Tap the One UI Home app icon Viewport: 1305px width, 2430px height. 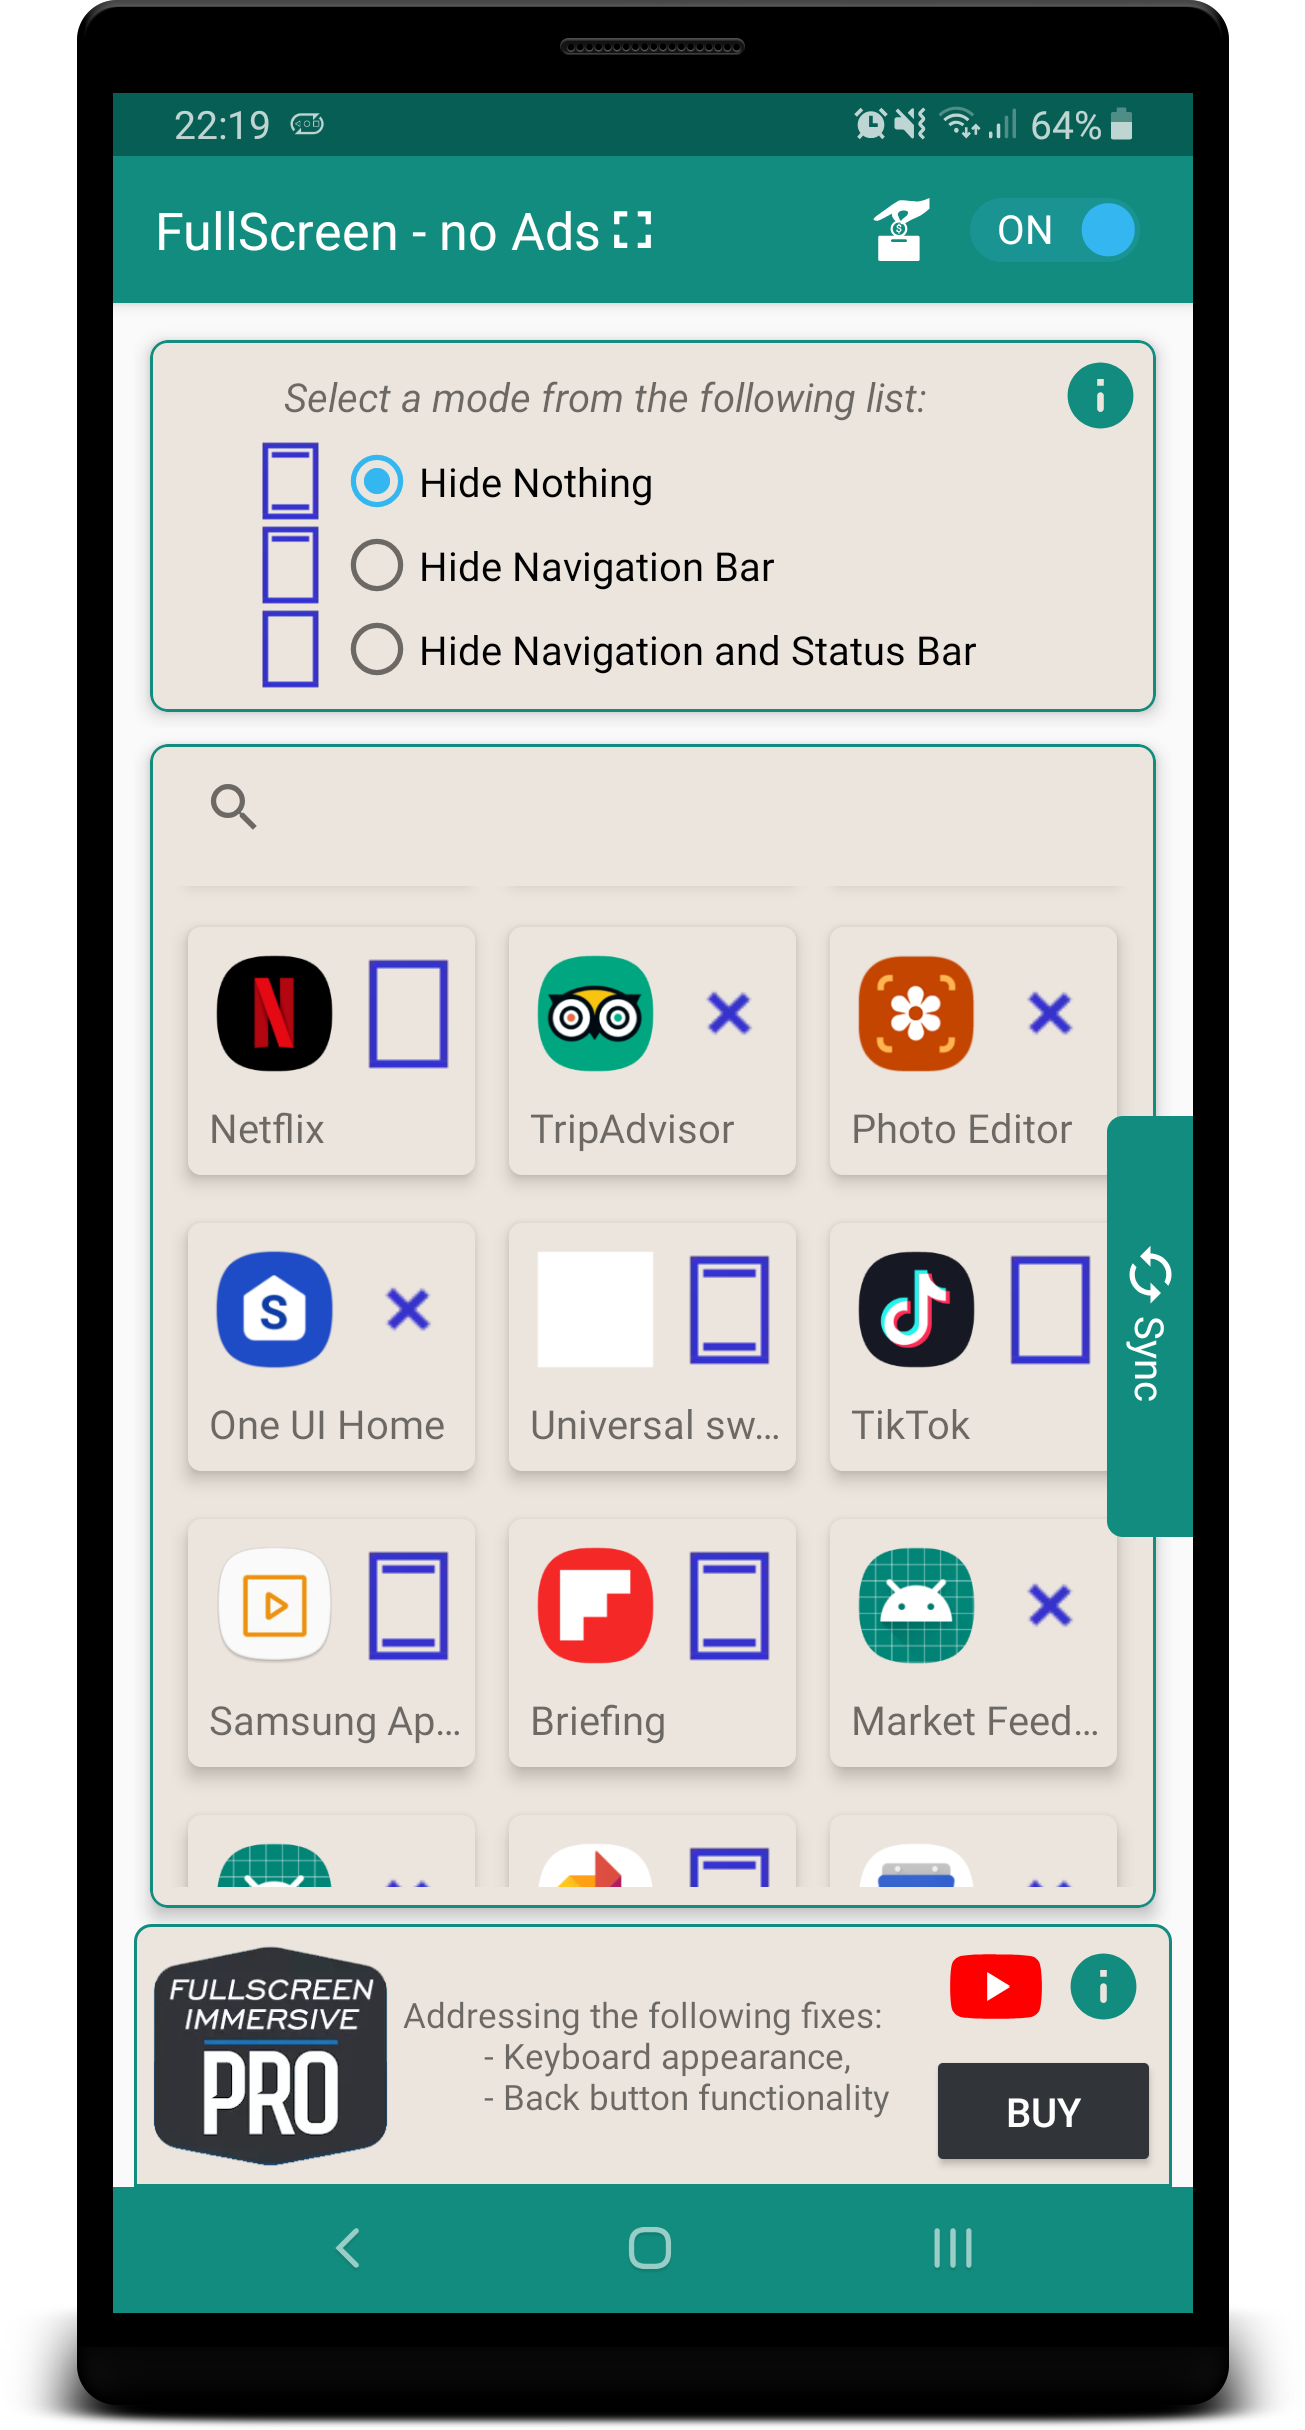click(274, 1309)
